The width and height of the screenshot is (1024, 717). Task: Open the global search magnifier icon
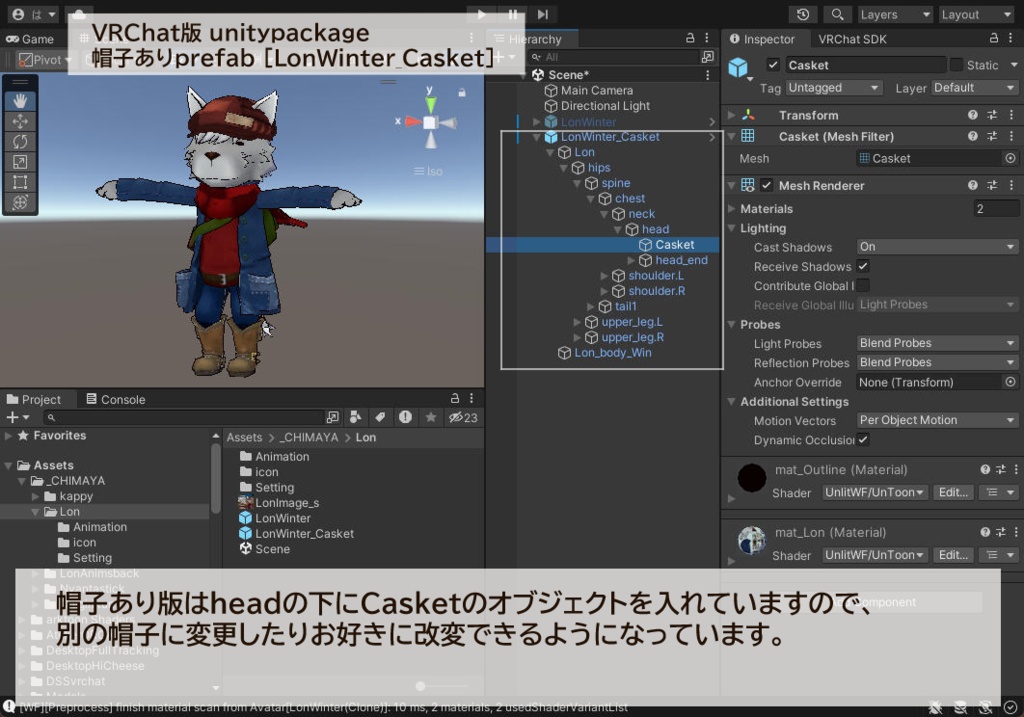tap(837, 14)
